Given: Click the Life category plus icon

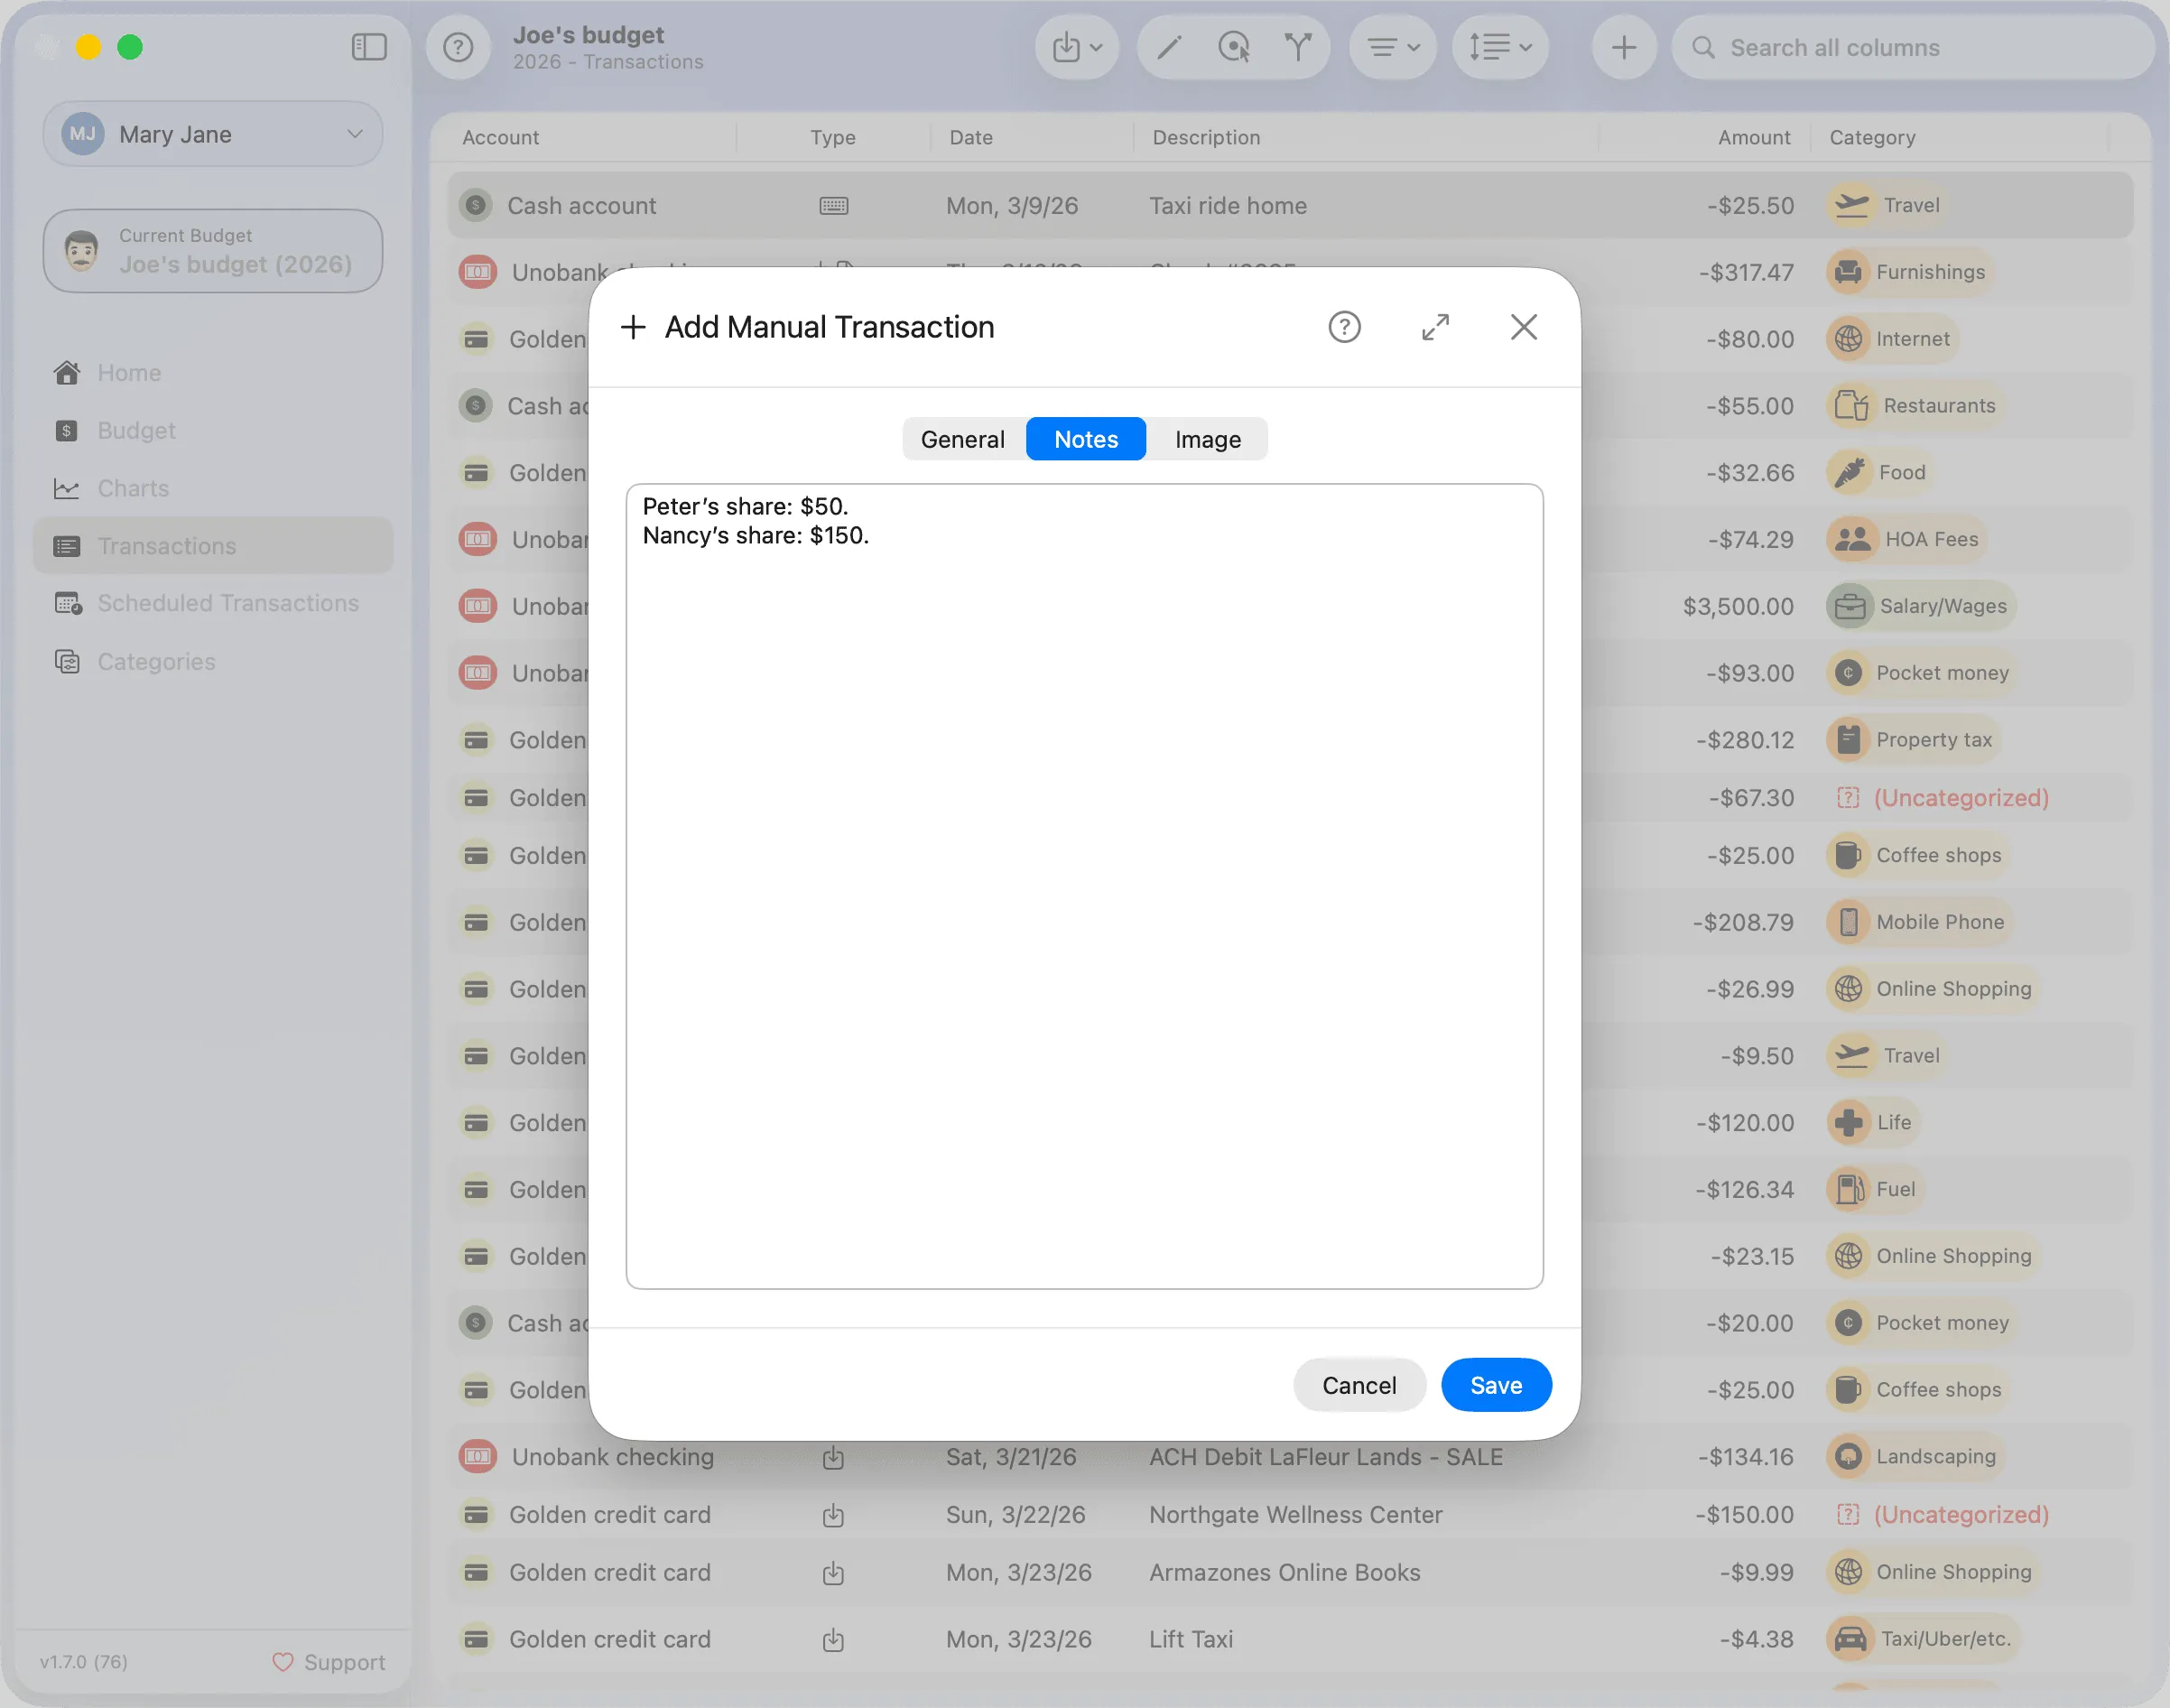Looking at the screenshot, I should (x=1848, y=1122).
